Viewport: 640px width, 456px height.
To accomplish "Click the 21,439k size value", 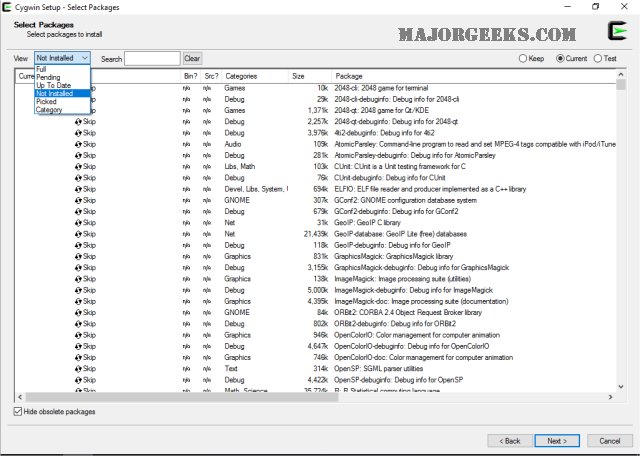I will click(x=316, y=234).
